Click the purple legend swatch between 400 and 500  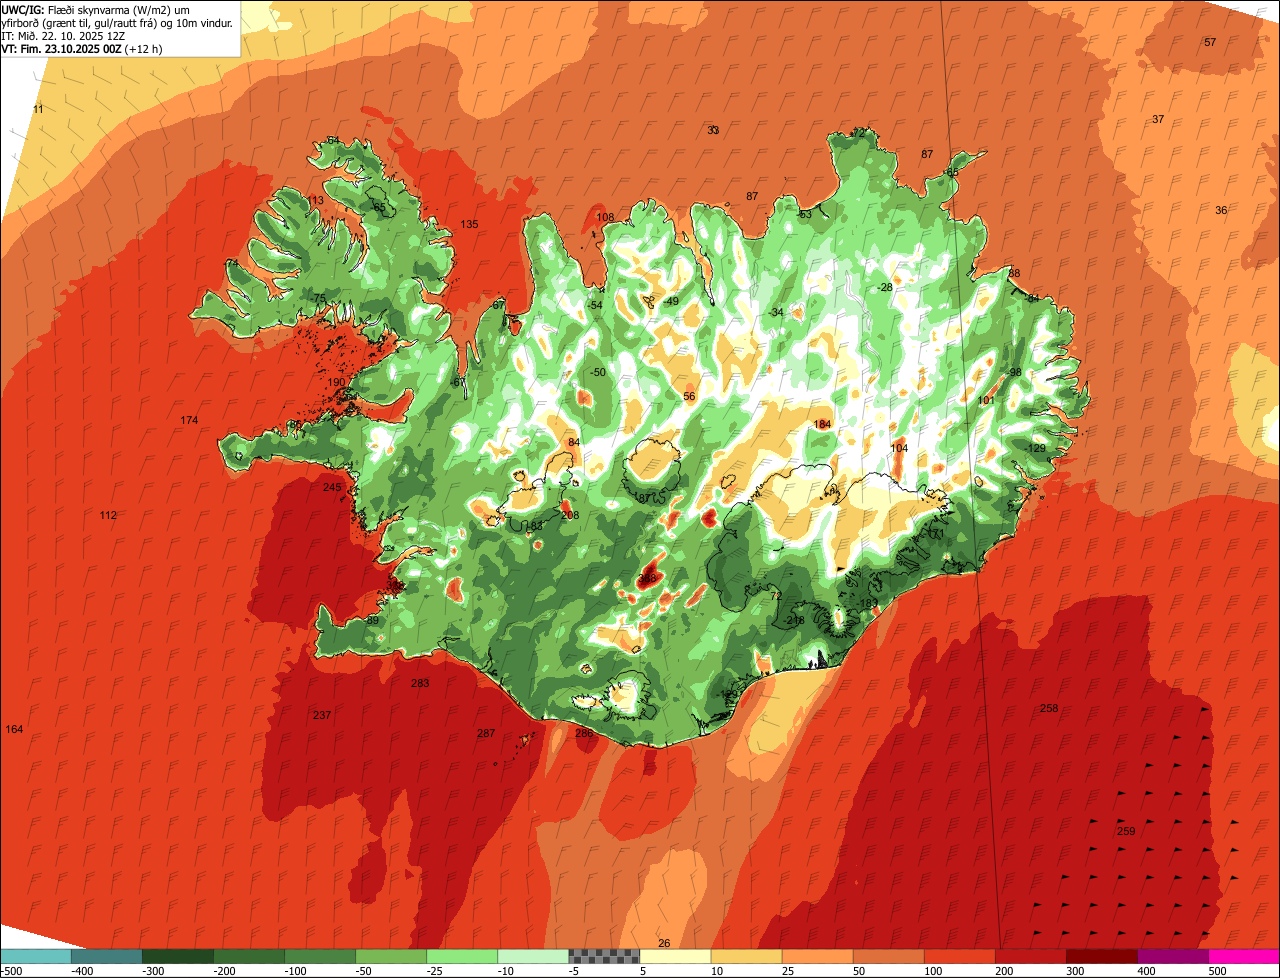coord(1173,957)
